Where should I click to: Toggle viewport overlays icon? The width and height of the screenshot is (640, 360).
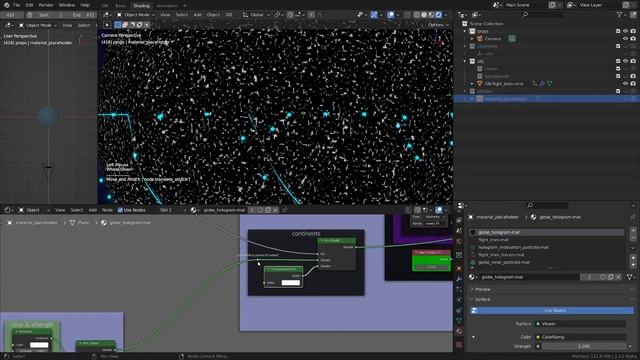[x=391, y=15]
